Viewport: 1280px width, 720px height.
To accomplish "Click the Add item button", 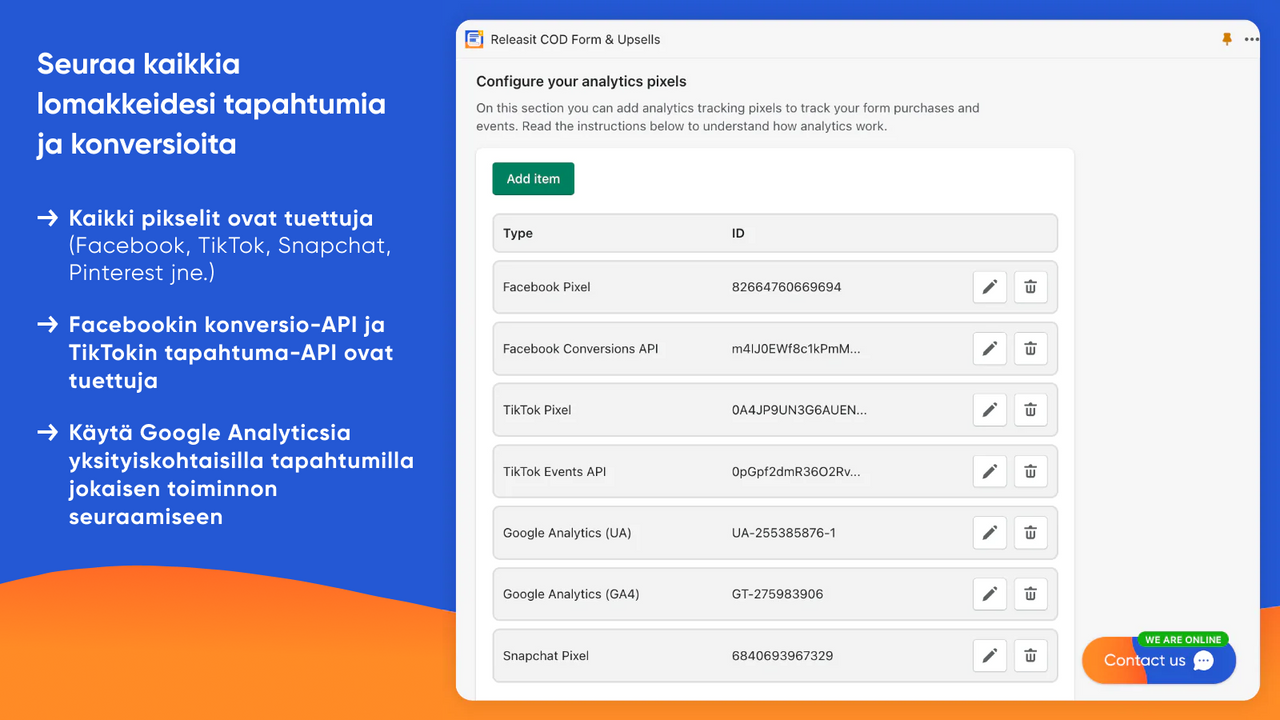I will (x=533, y=179).
